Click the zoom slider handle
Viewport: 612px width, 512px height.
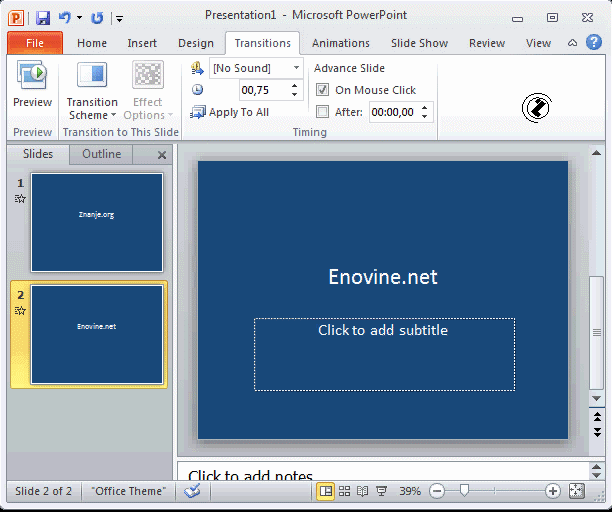(x=464, y=491)
